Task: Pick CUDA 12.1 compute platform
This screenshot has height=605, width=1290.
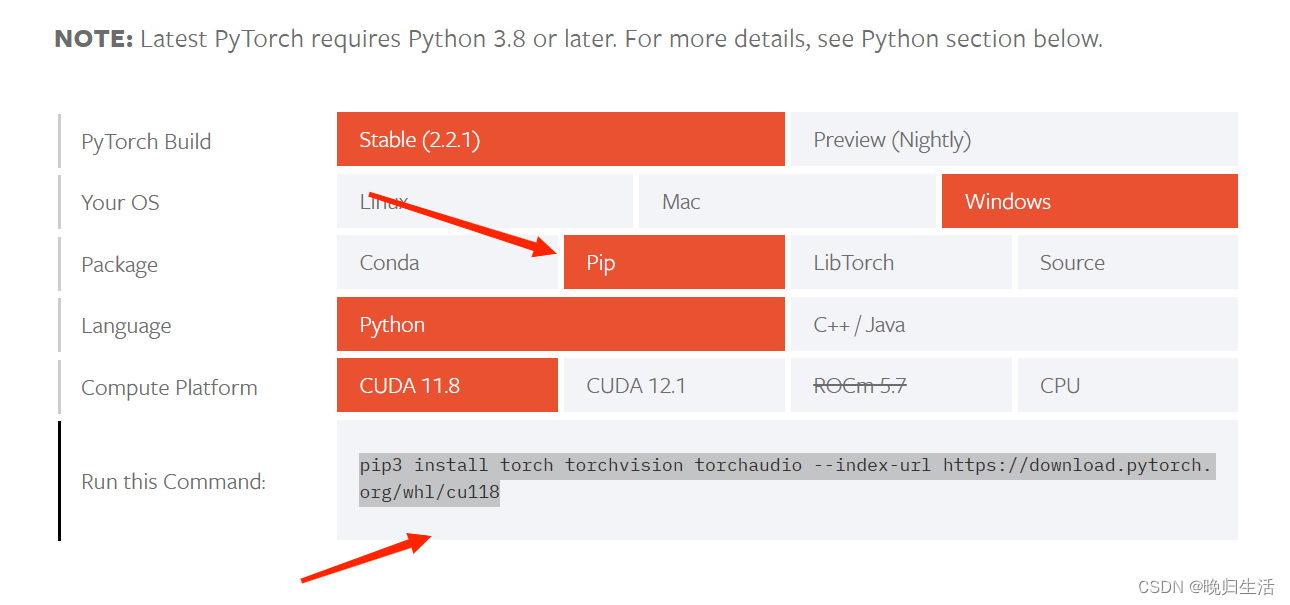Action: coord(674,385)
